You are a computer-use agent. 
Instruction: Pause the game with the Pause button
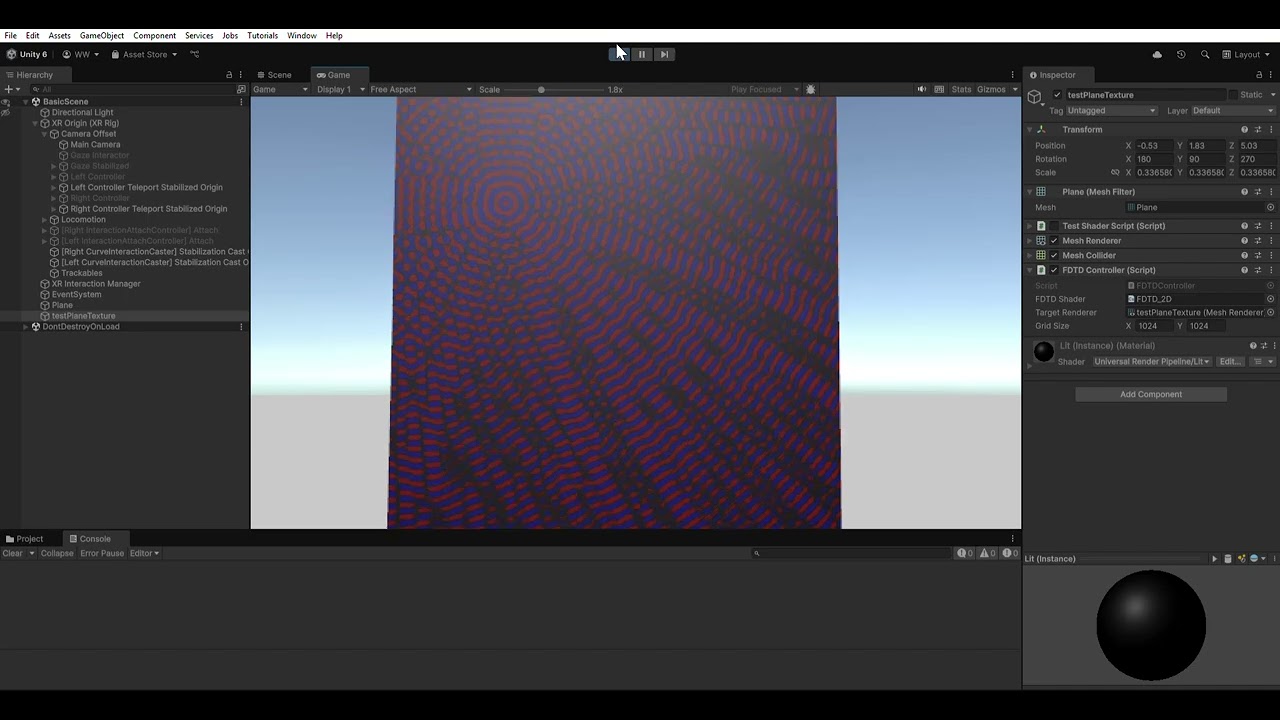(x=642, y=54)
